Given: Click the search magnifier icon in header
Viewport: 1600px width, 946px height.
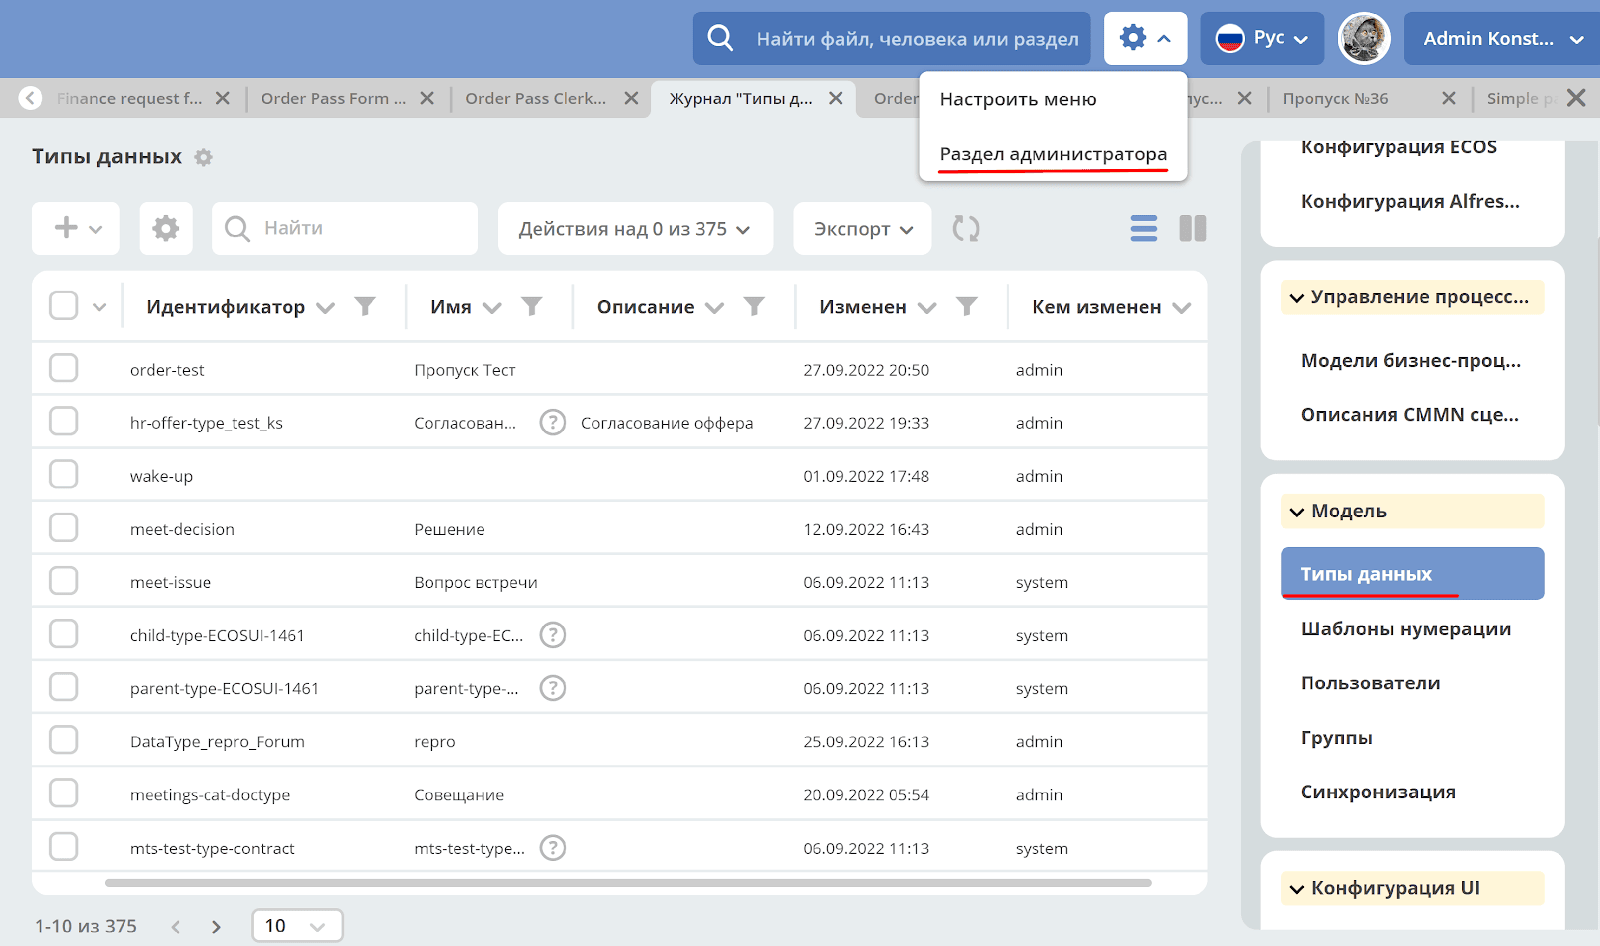Looking at the screenshot, I should (x=720, y=38).
